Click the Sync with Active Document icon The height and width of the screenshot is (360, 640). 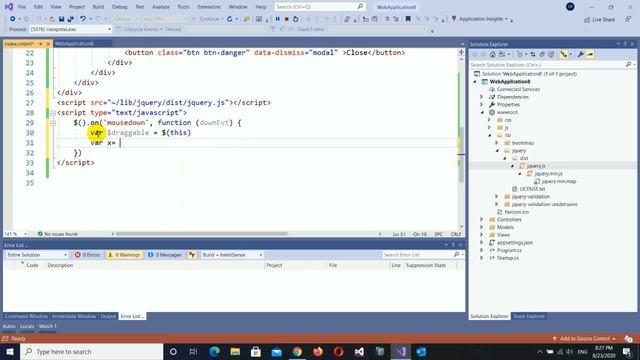click(533, 54)
